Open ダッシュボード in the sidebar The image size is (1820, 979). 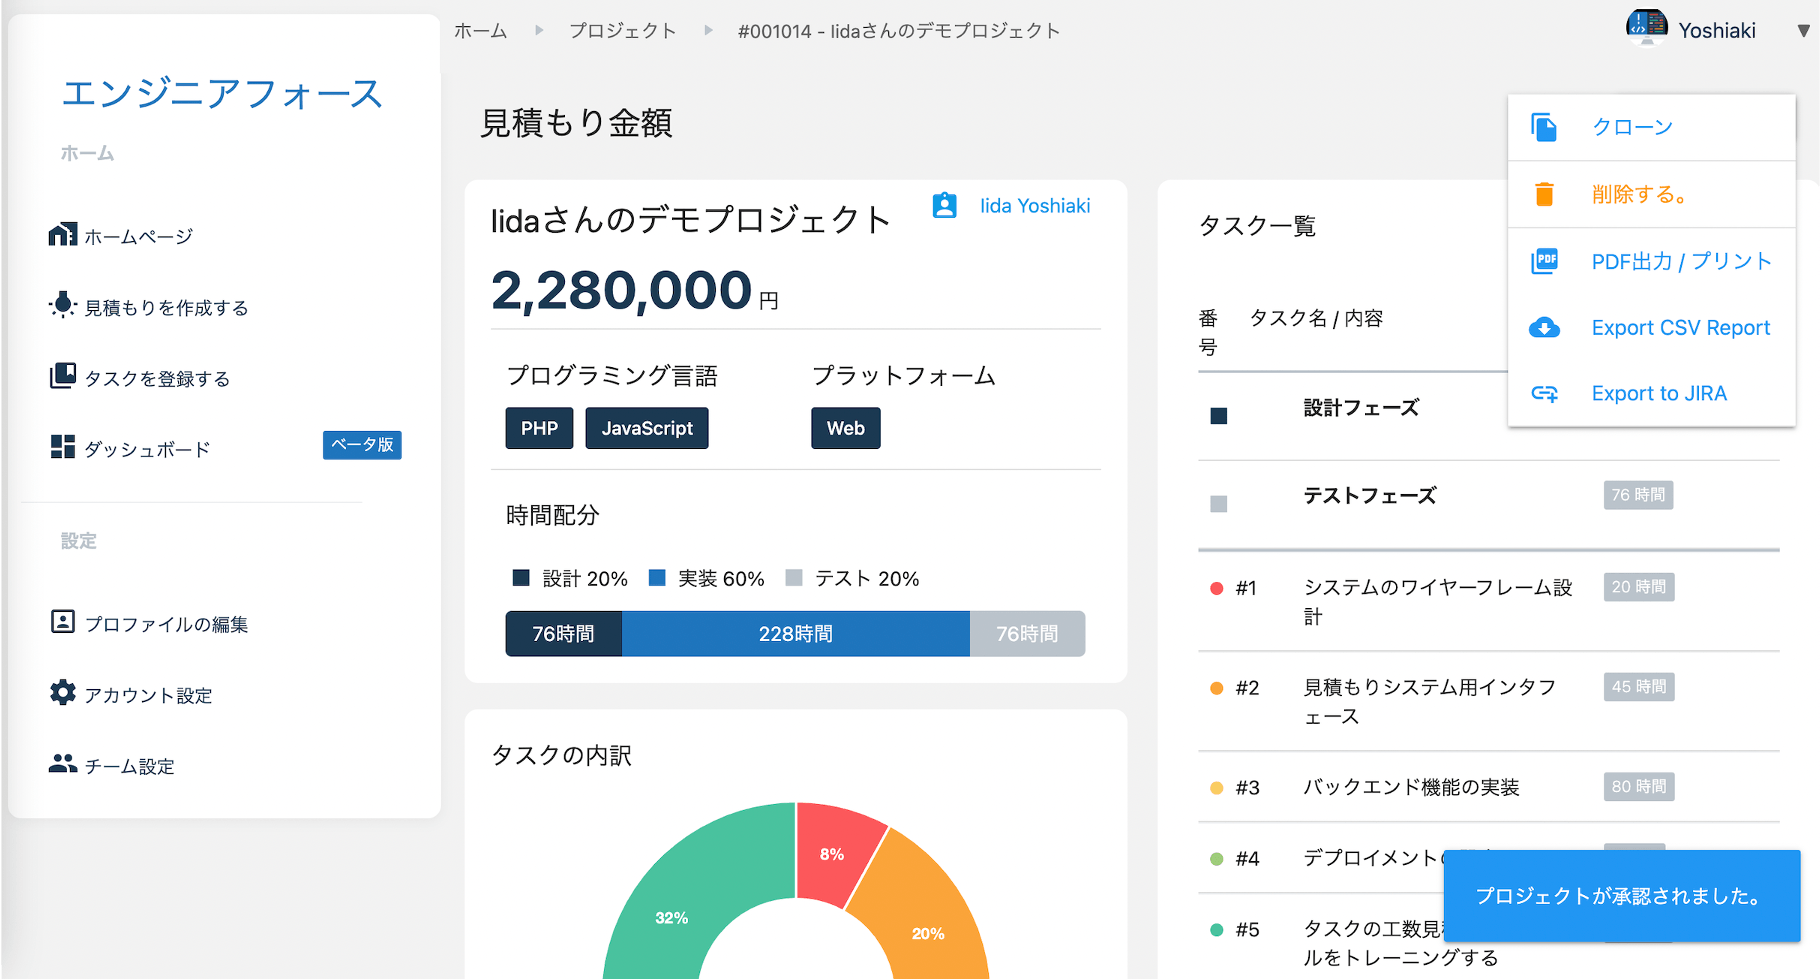[147, 449]
